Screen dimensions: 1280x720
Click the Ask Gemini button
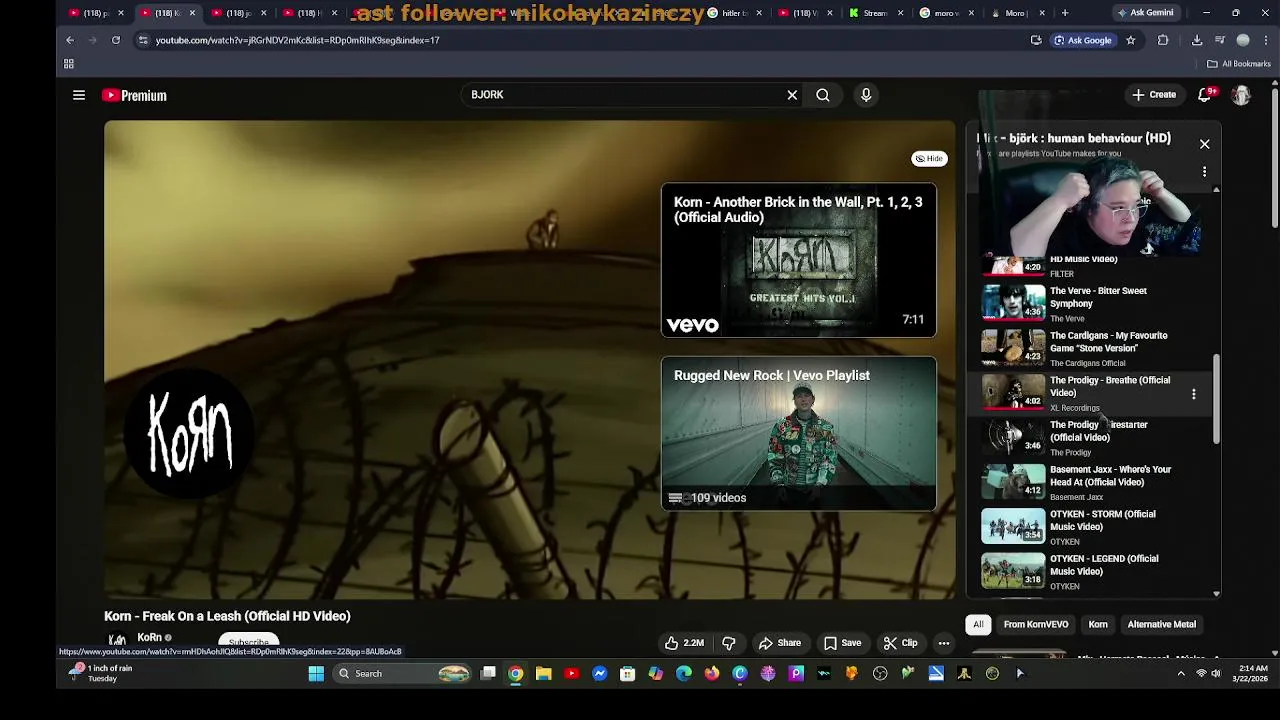click(1145, 13)
